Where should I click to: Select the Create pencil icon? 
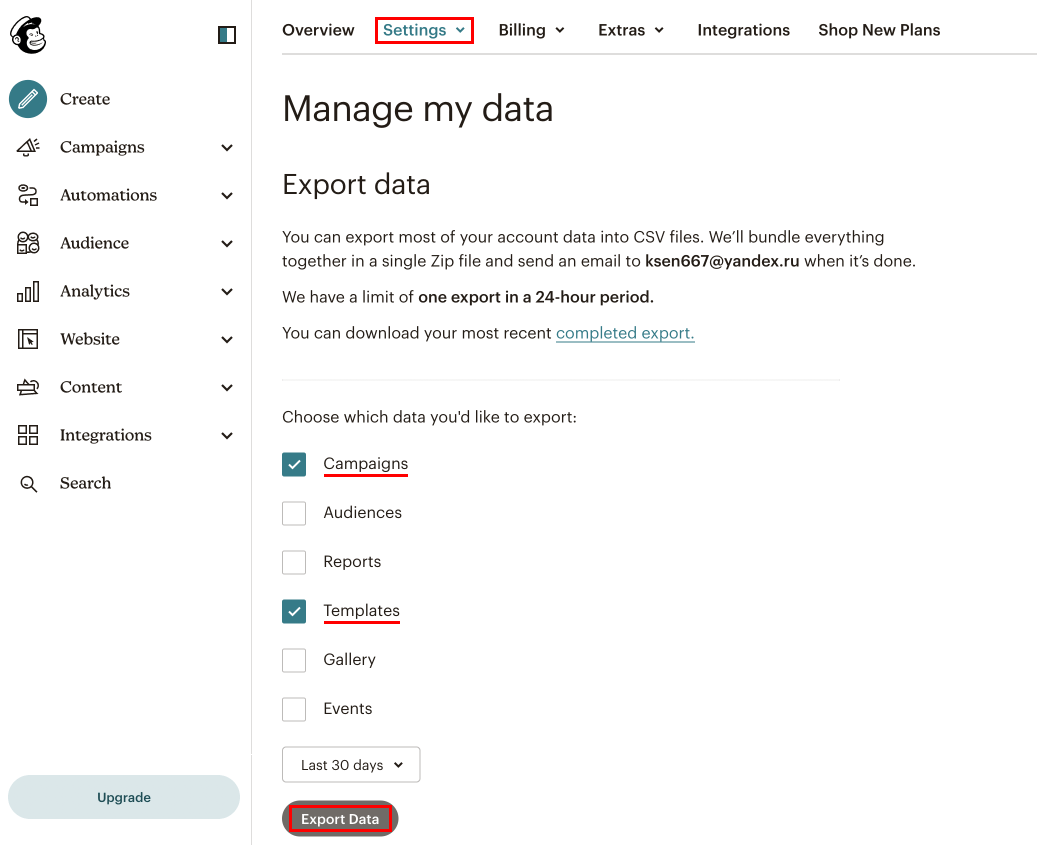(27, 99)
